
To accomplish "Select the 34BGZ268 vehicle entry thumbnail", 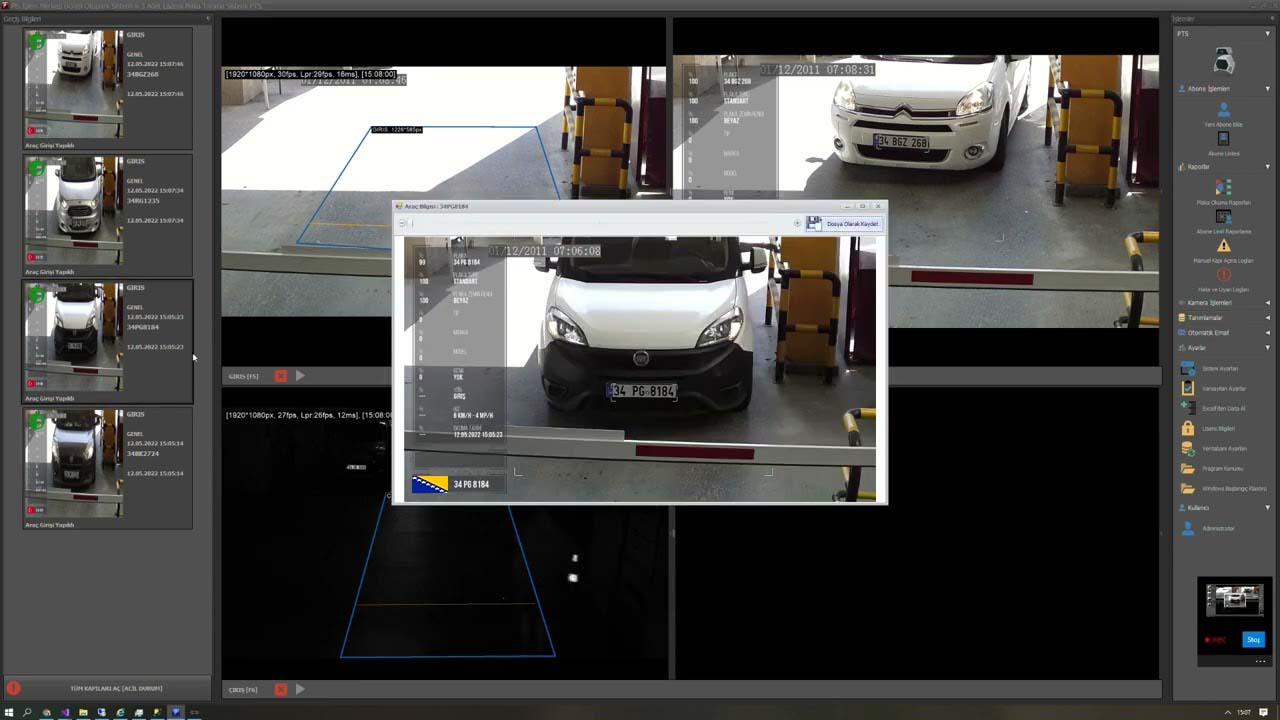I will (75, 83).
